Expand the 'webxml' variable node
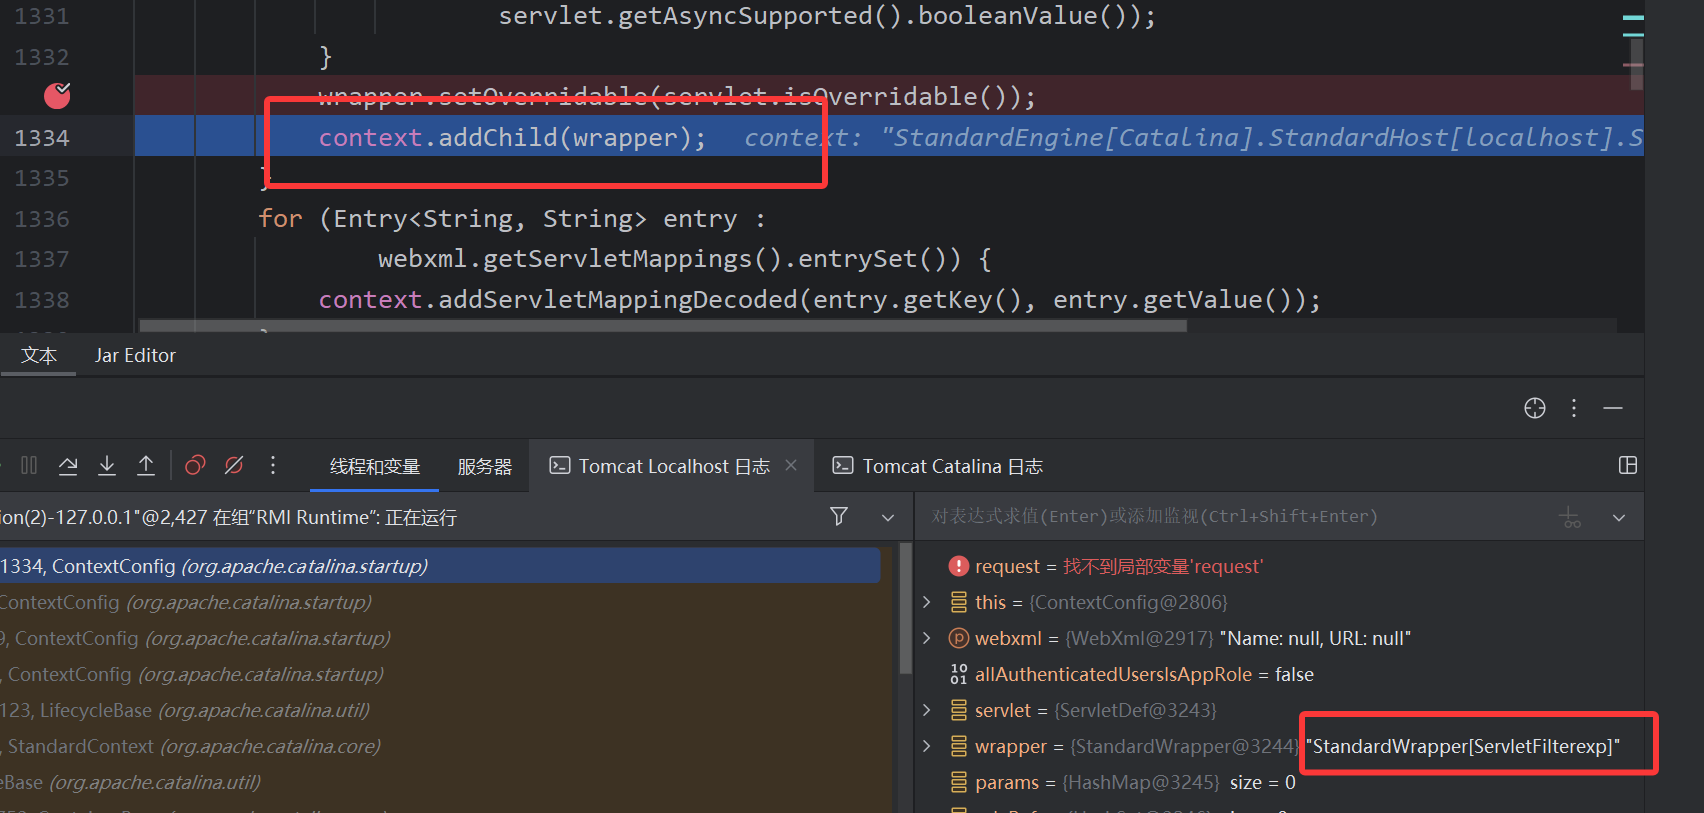This screenshot has width=1704, height=813. pyautogui.click(x=927, y=638)
